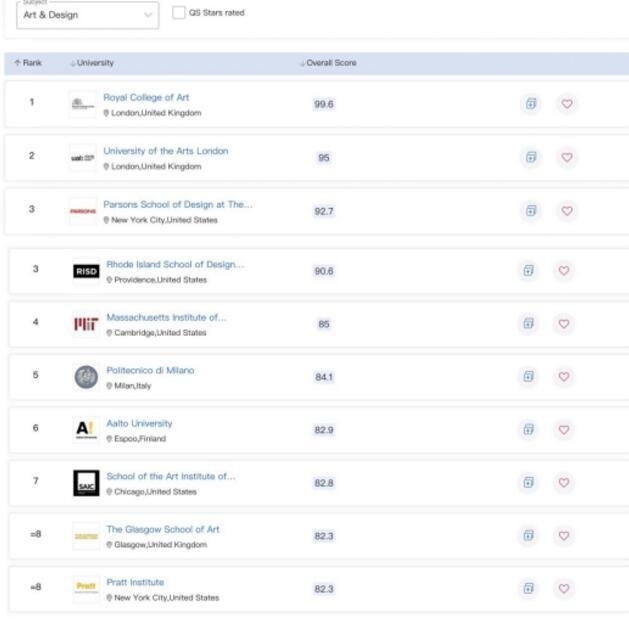Image resolution: width=629 pixels, height=619 pixels.
Task: Click the Glasgow, United Kingdom location
Action: tap(161, 544)
